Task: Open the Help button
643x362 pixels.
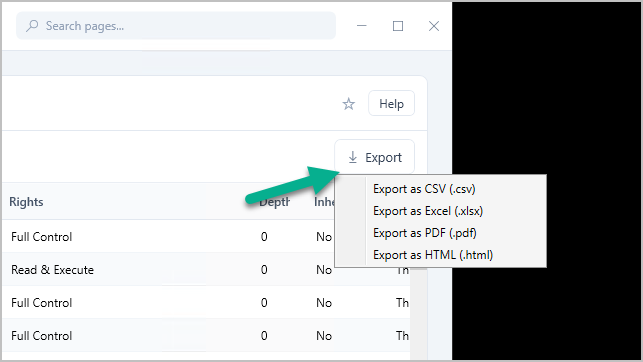Action: point(391,104)
